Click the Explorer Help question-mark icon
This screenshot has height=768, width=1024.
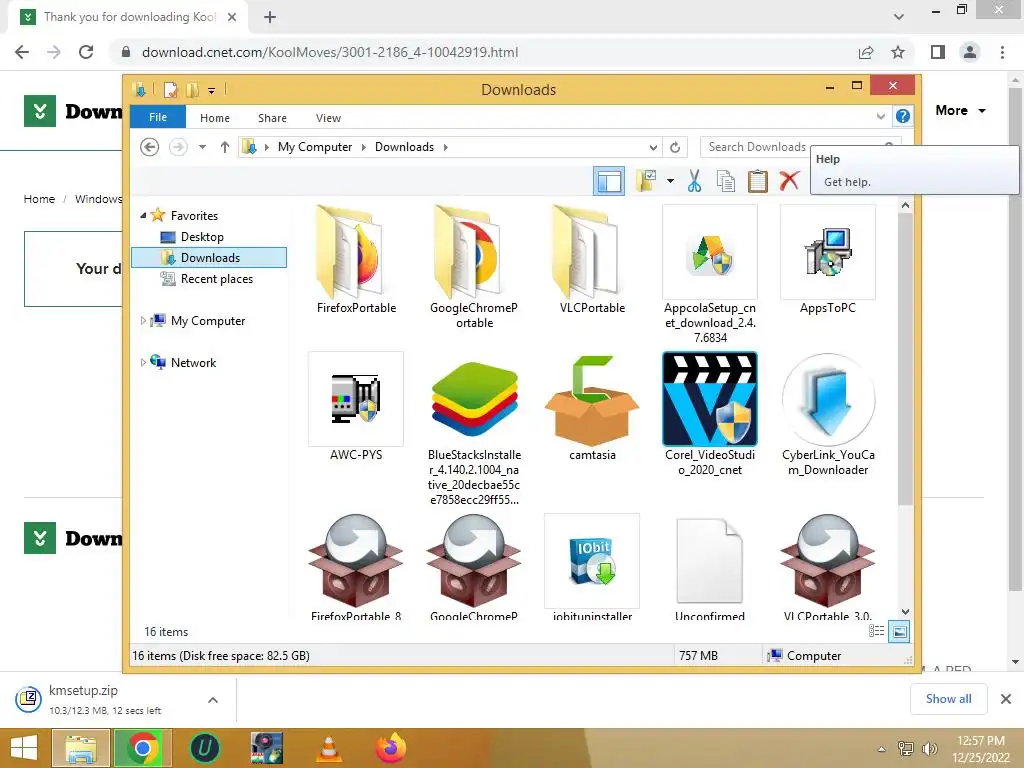[903, 116]
